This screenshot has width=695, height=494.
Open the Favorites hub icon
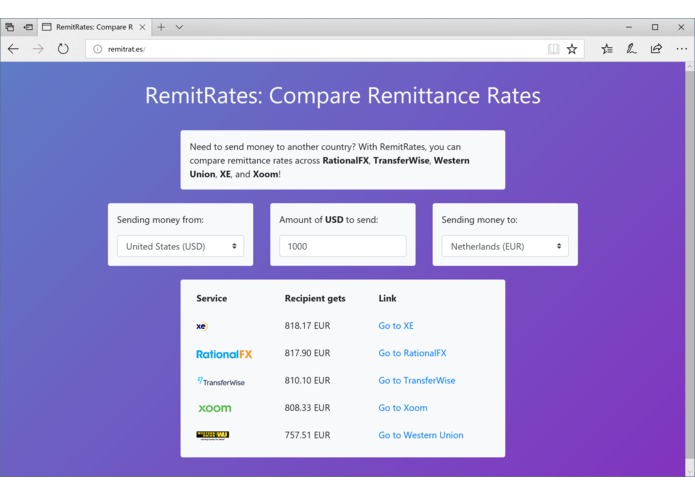pyautogui.click(x=607, y=49)
